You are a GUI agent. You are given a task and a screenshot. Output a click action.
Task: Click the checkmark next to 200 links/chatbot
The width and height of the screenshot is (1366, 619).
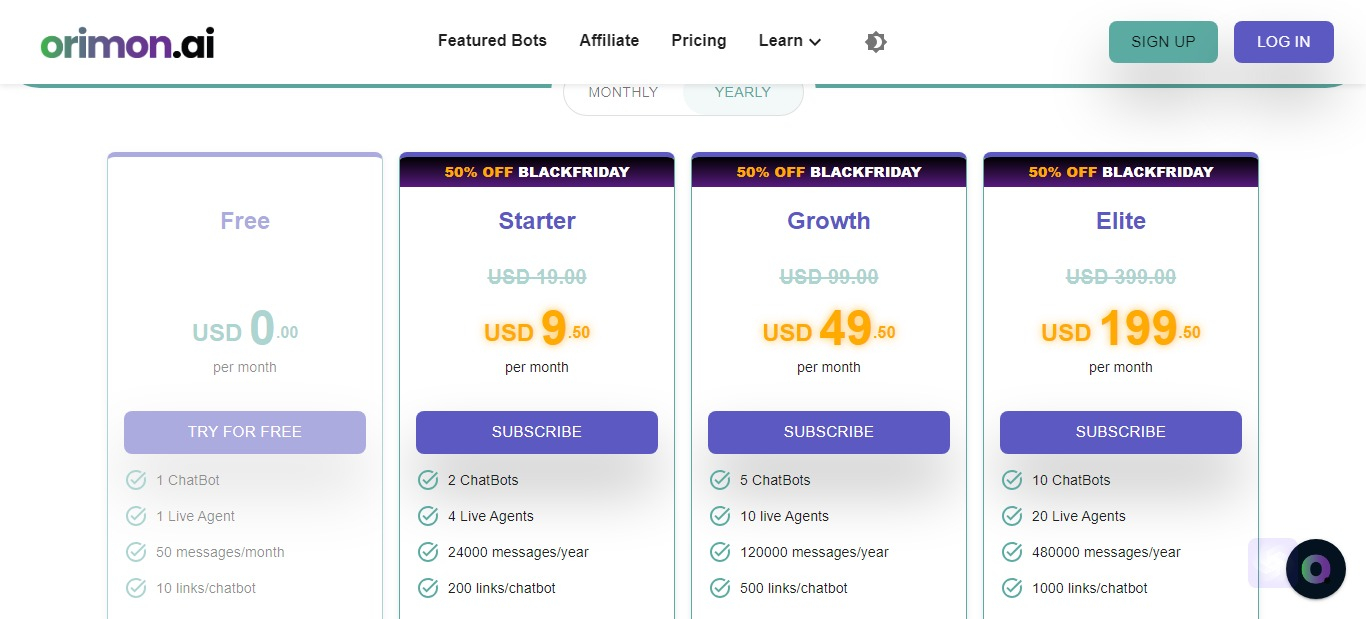pyautogui.click(x=428, y=588)
